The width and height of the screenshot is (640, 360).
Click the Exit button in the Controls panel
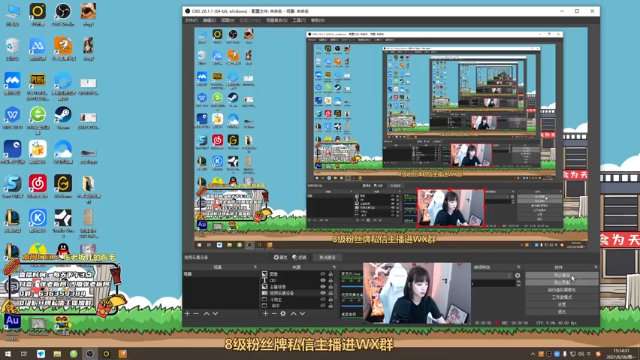tap(562, 312)
